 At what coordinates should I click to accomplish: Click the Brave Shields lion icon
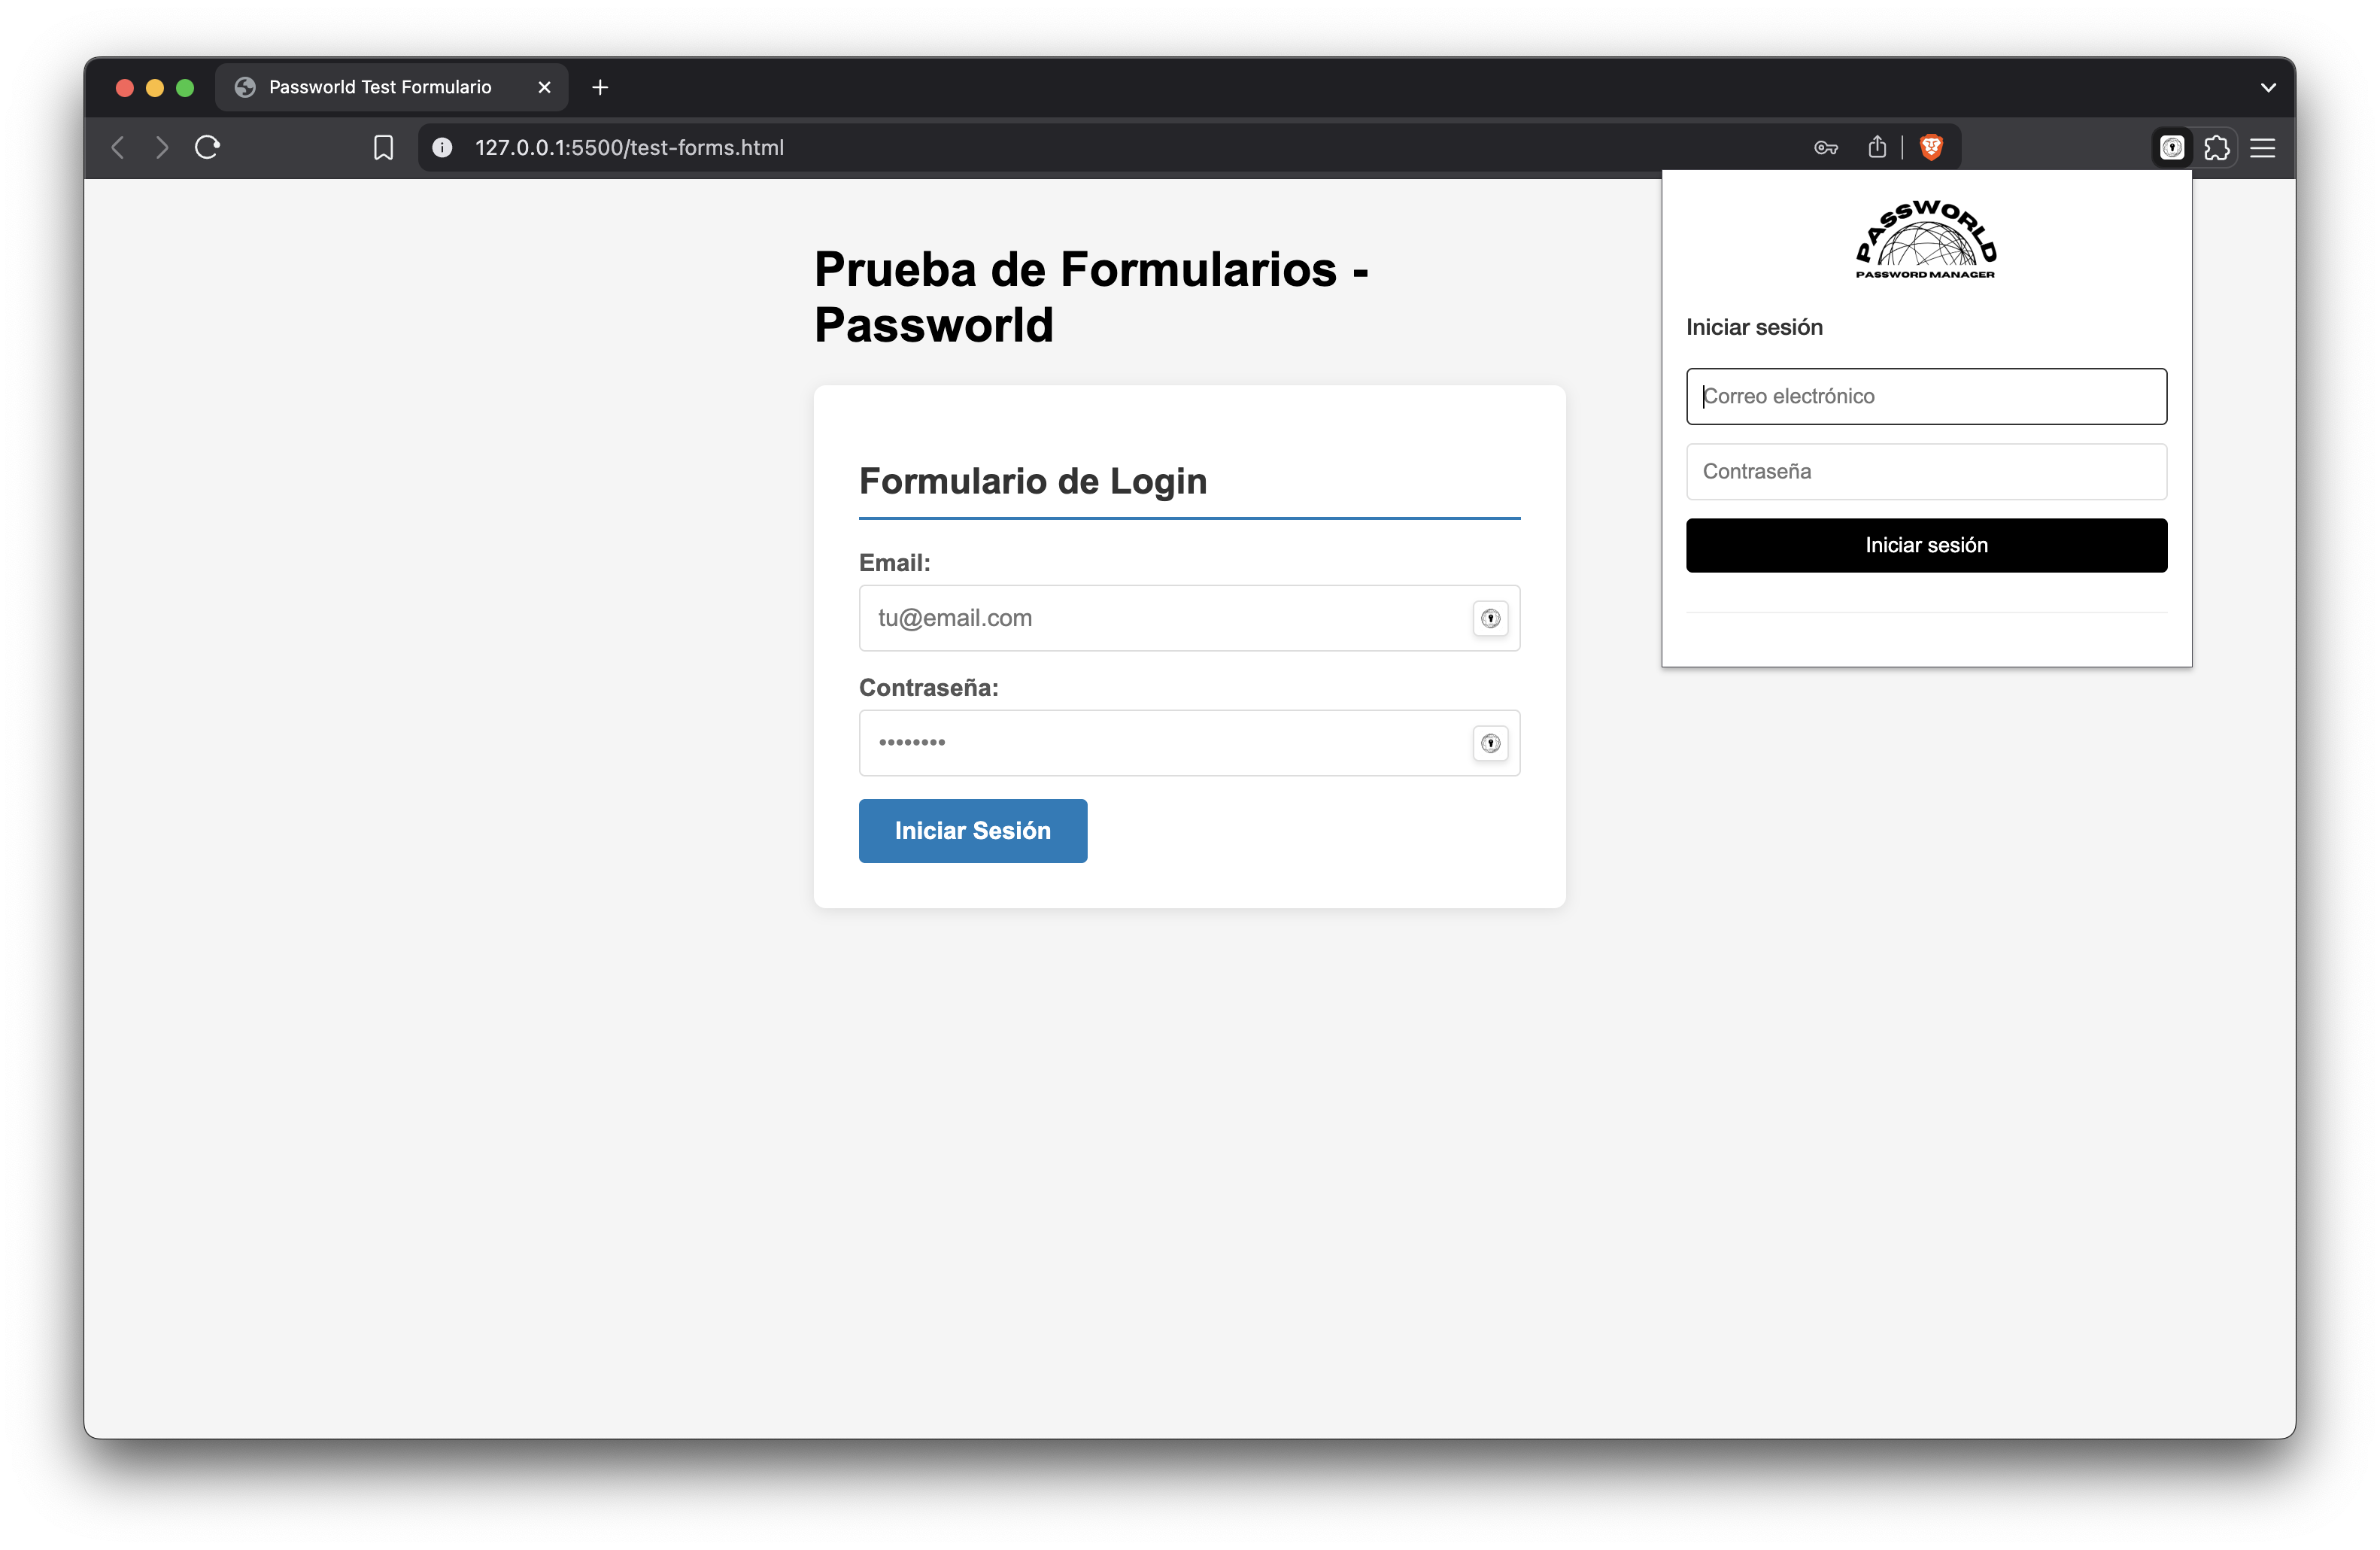pyautogui.click(x=1931, y=148)
